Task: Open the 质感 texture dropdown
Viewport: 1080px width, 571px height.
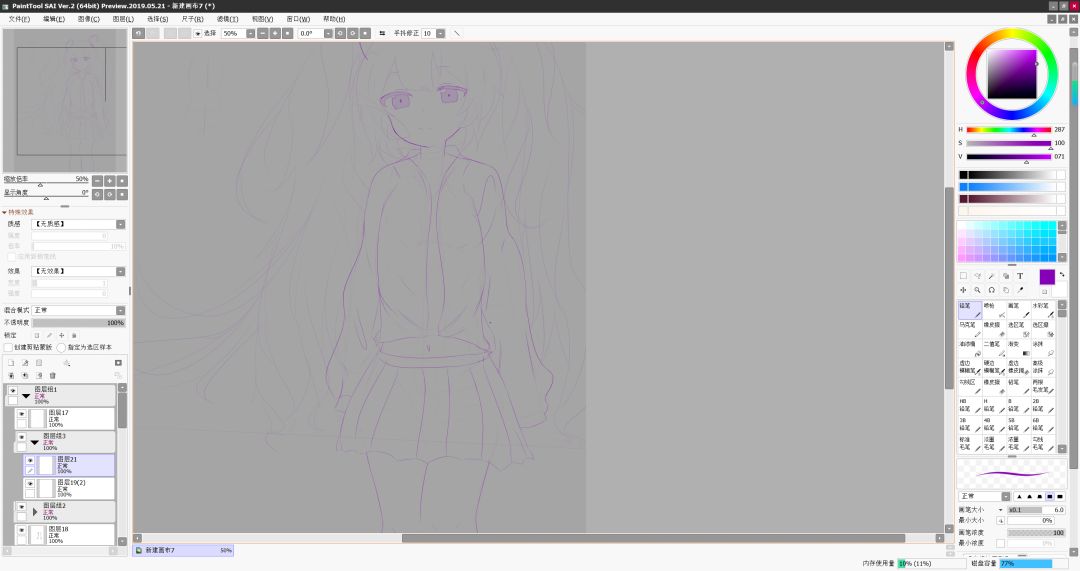Action: coord(79,225)
